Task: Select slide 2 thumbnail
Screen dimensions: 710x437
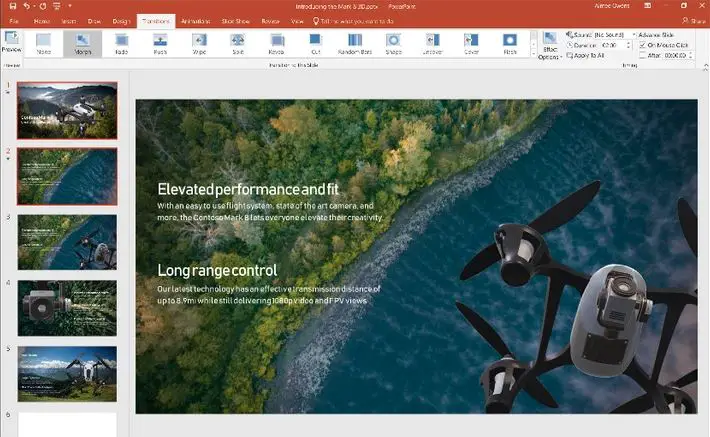Action: 67,176
